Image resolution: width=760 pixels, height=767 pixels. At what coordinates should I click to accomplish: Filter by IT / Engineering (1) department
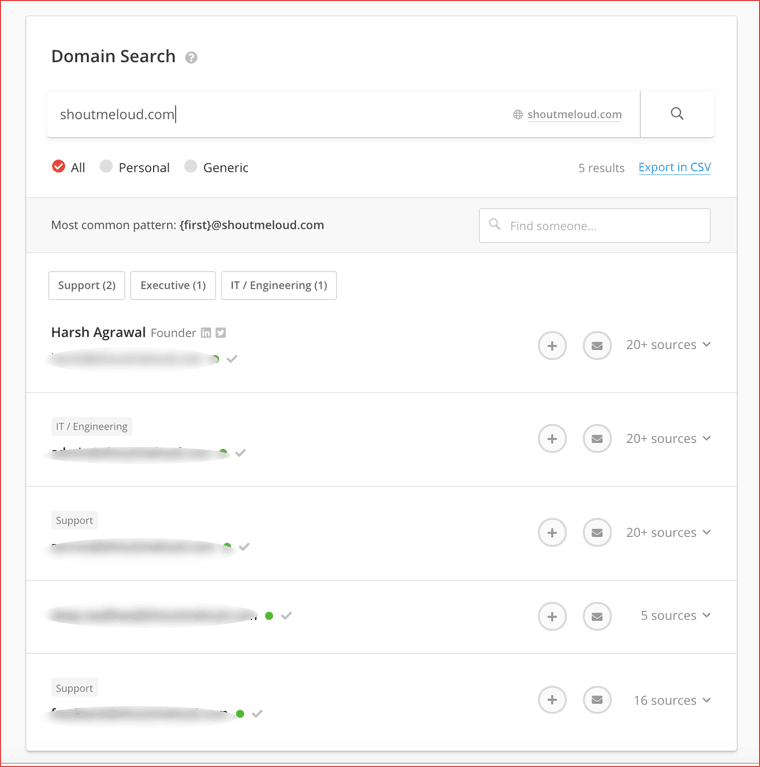click(x=279, y=286)
